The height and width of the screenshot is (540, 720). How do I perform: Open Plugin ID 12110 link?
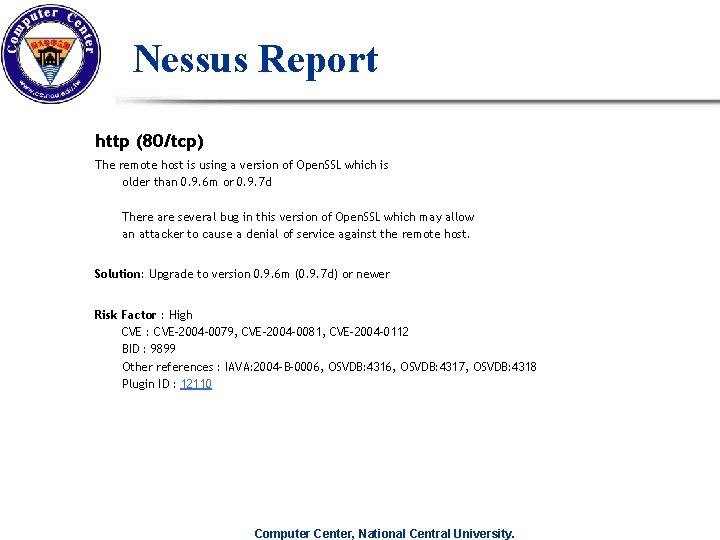(x=196, y=384)
